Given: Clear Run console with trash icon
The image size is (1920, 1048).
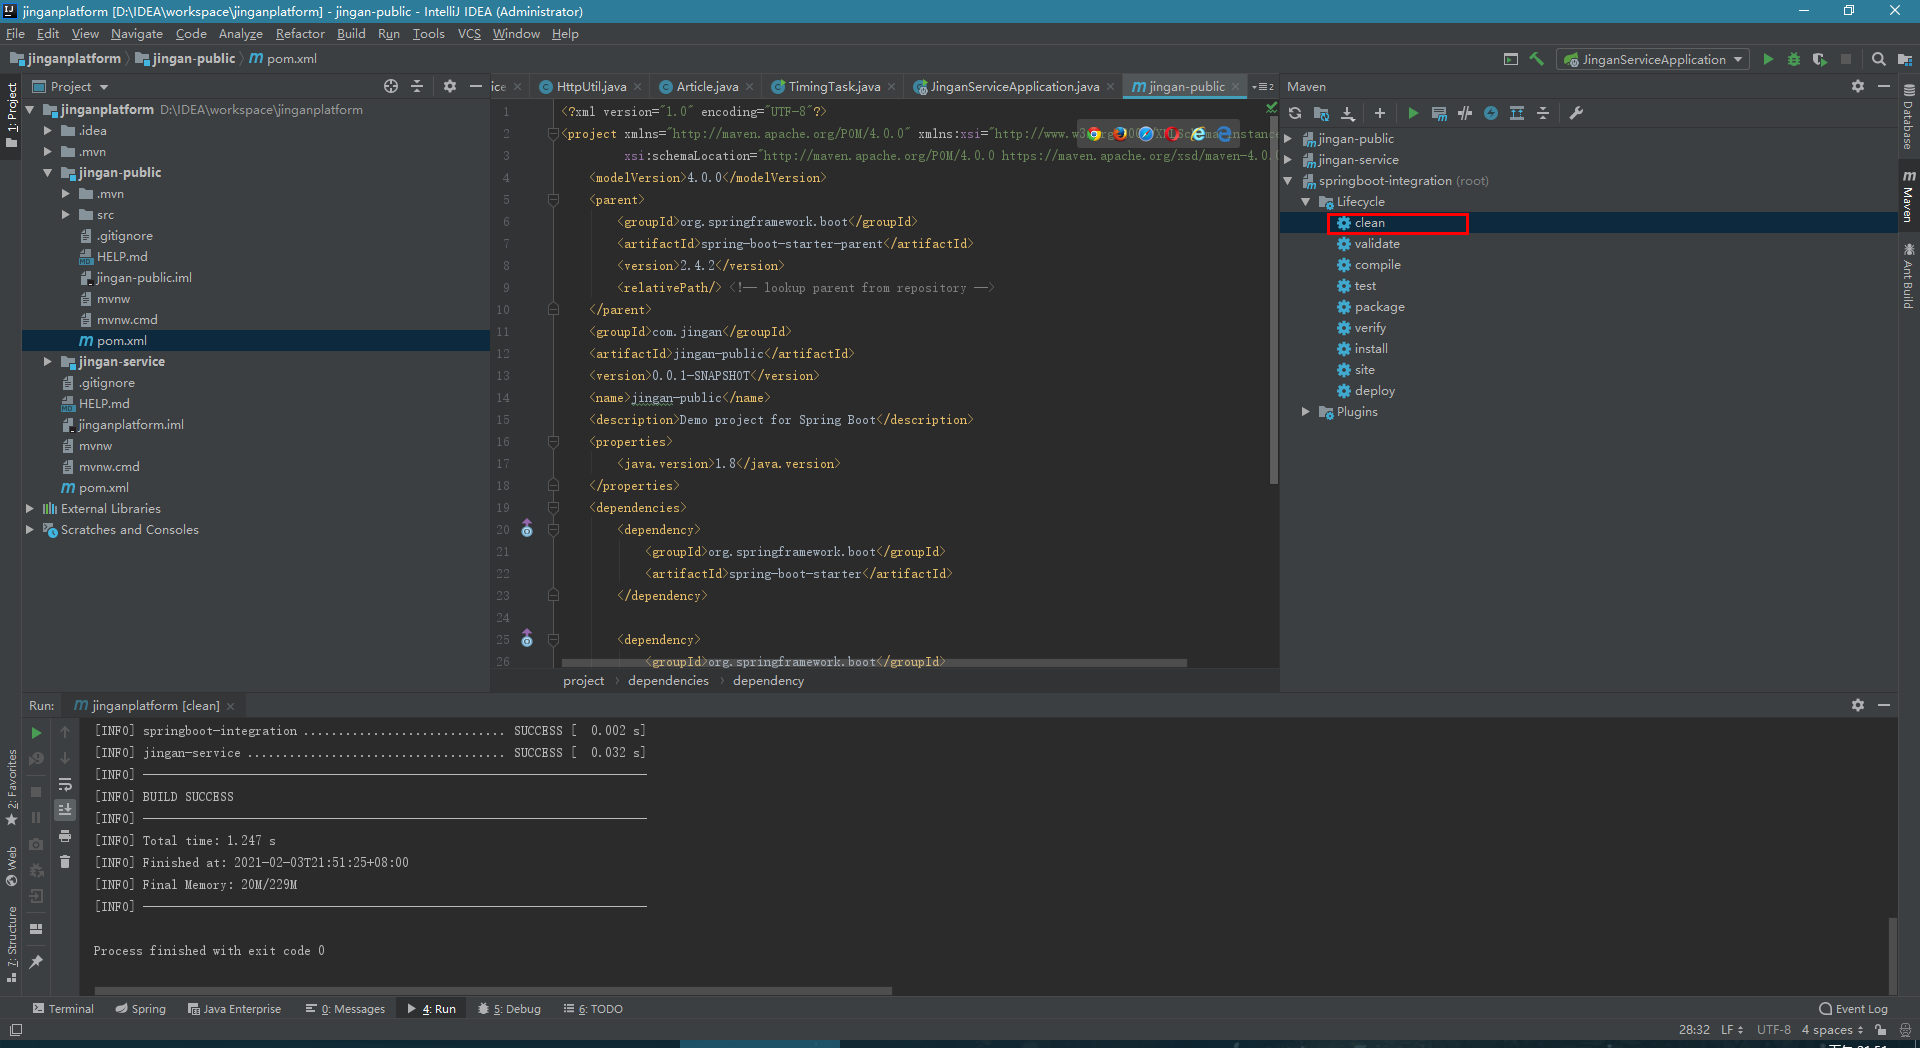Looking at the screenshot, I should pyautogui.click(x=65, y=862).
